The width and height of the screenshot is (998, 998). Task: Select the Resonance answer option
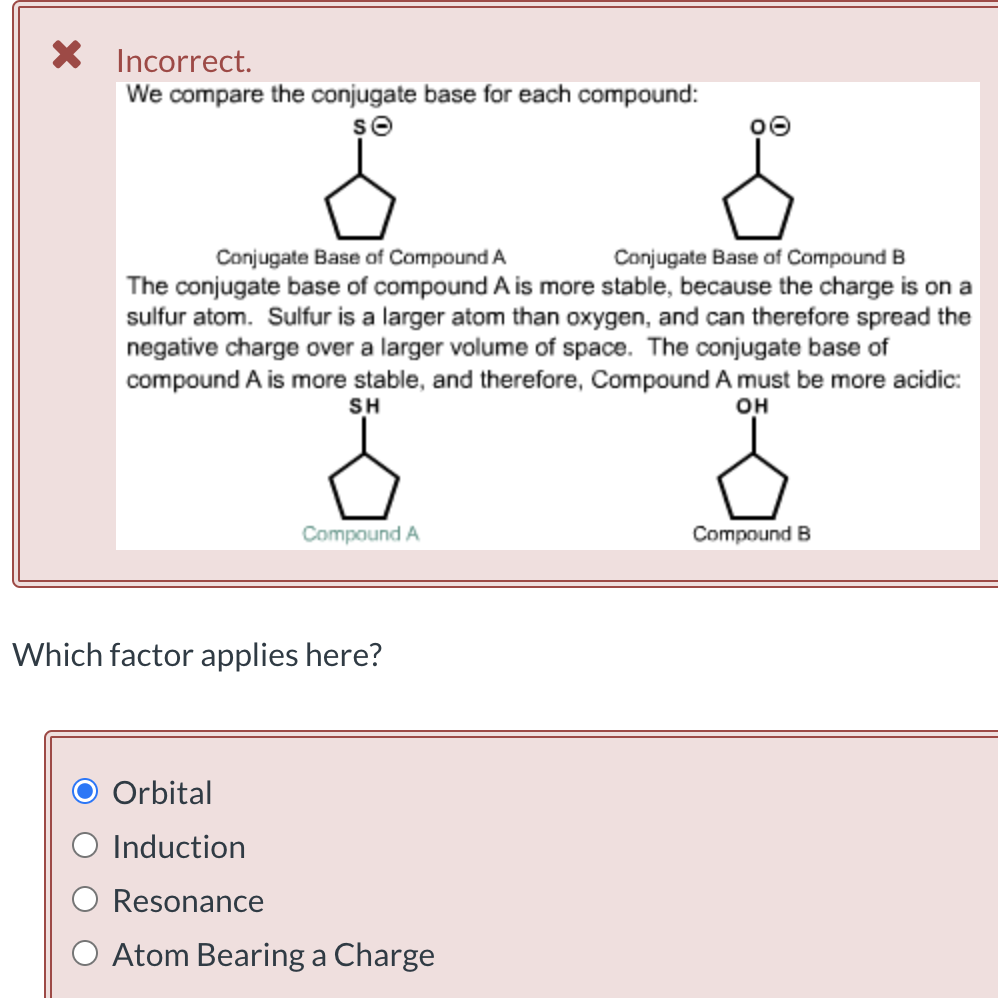86,898
